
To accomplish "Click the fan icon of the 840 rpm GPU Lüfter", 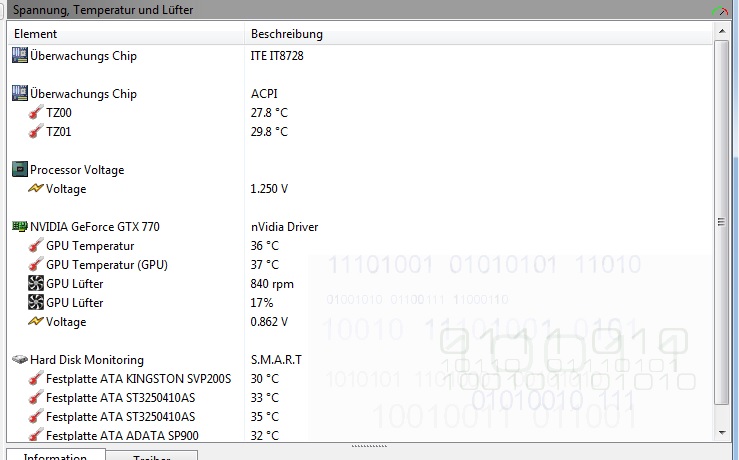I will [x=36, y=283].
